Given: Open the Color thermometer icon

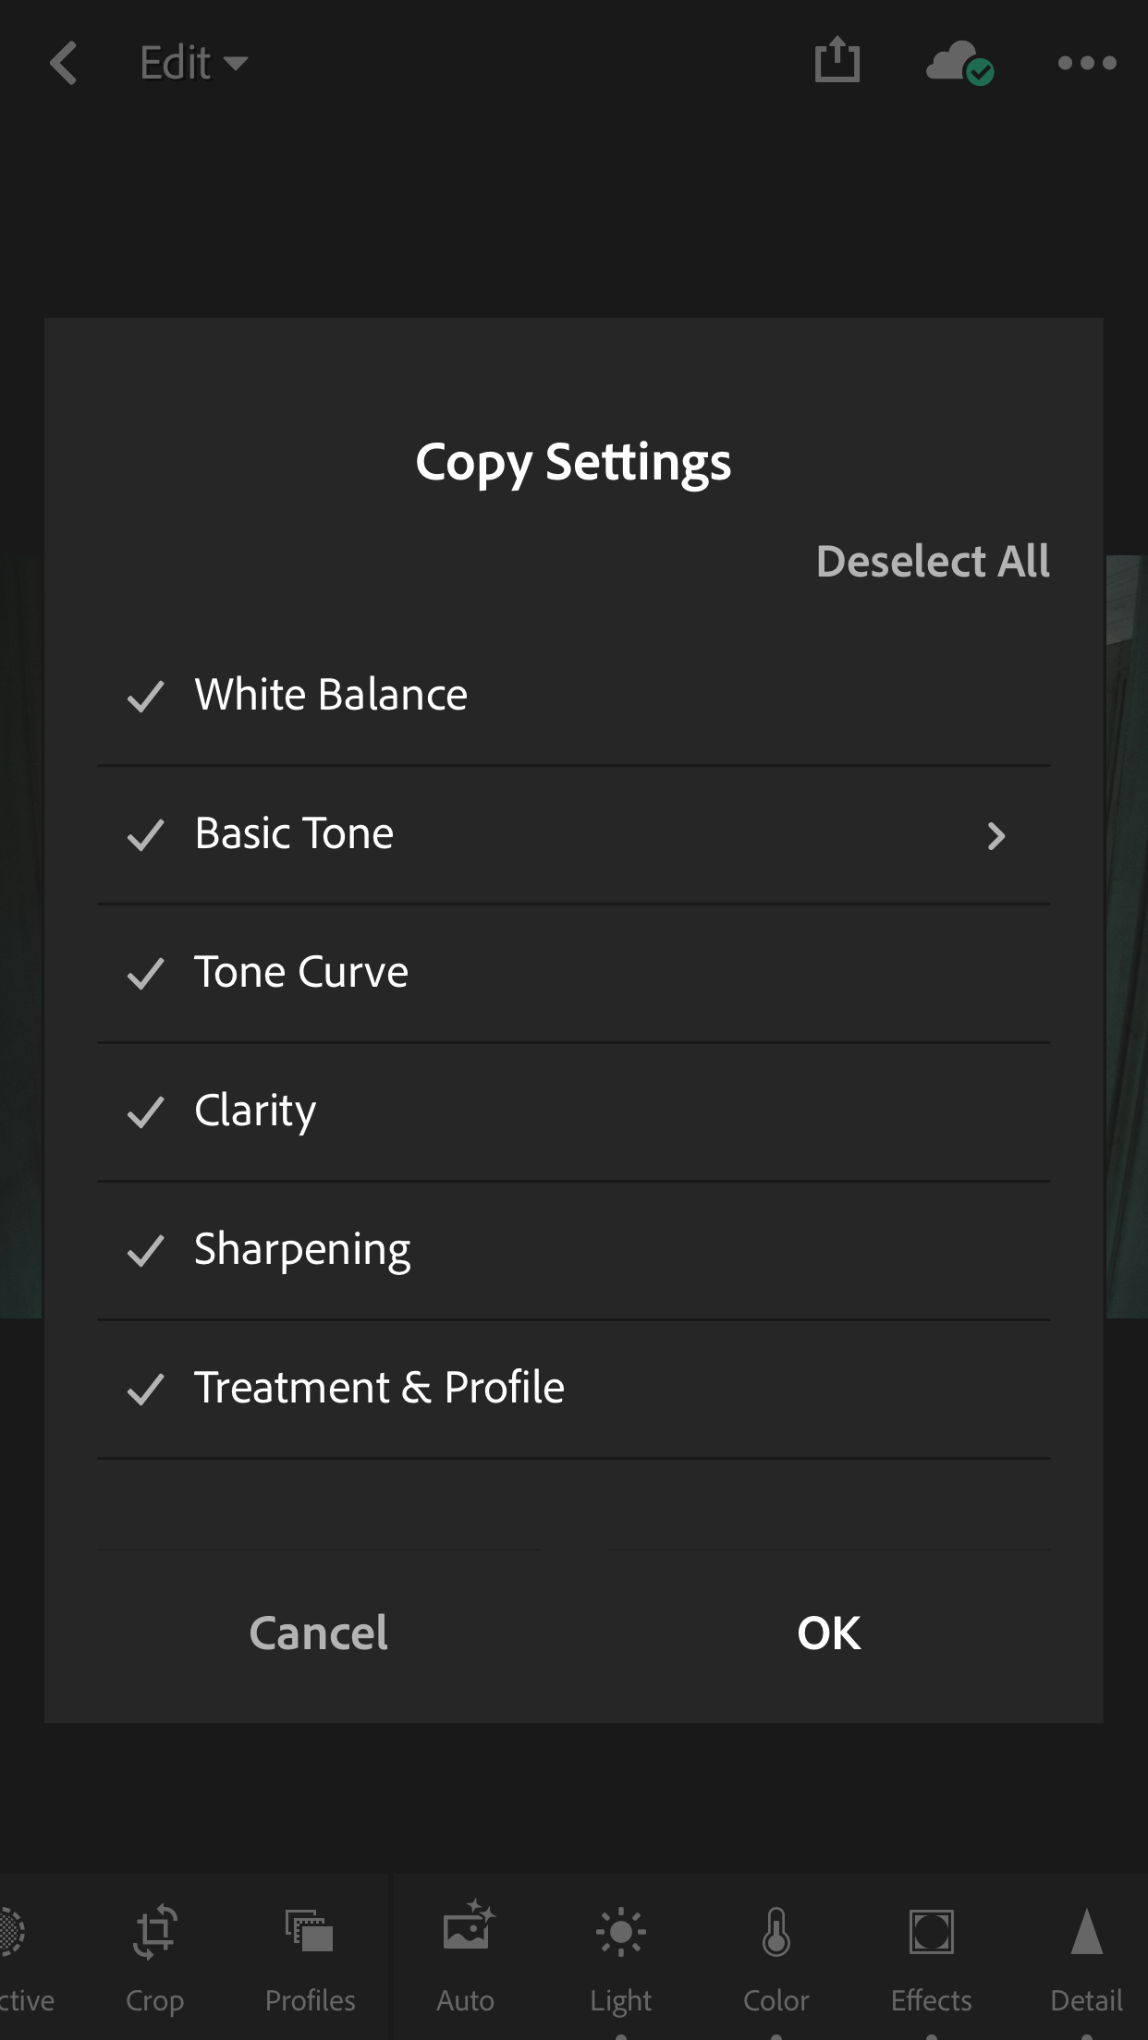Looking at the screenshot, I should click(x=776, y=1931).
